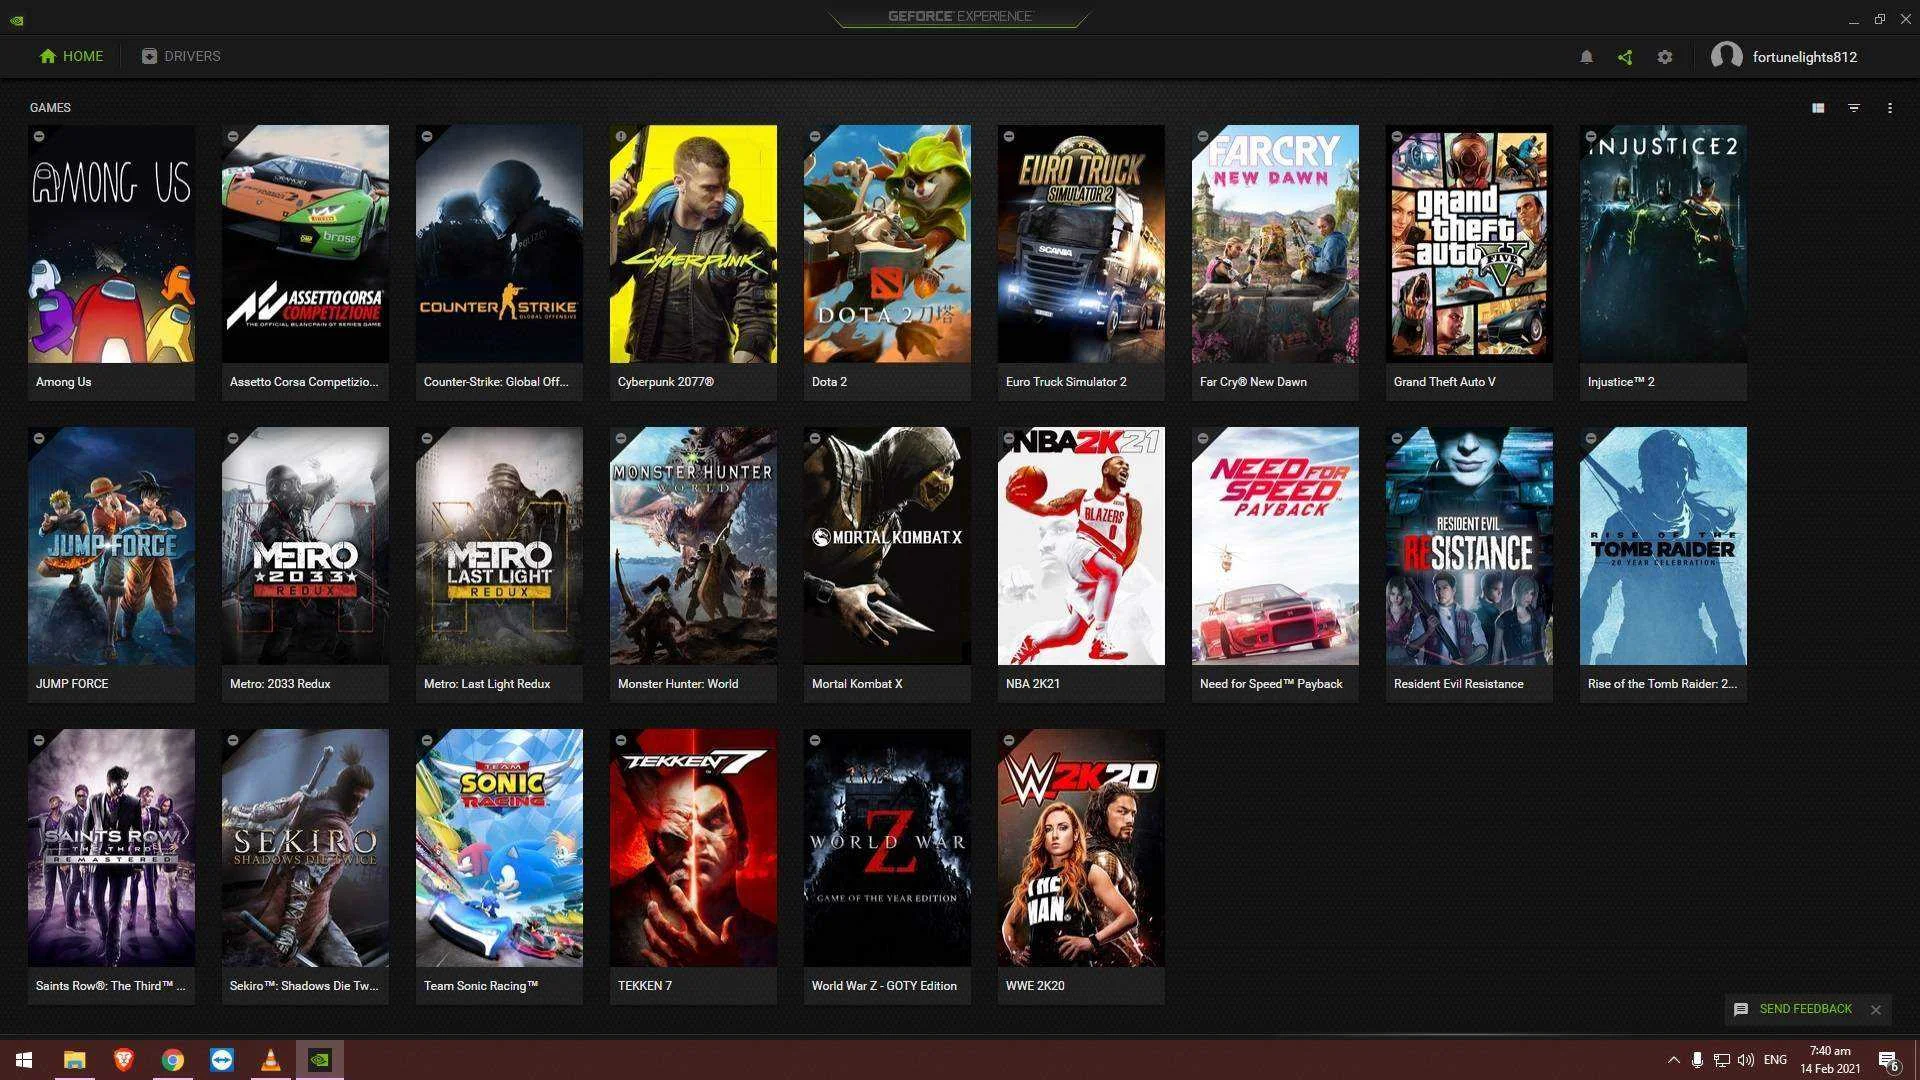The width and height of the screenshot is (1920, 1080).
Task: Open VLC media player from the taskbar
Action: click(x=270, y=1060)
